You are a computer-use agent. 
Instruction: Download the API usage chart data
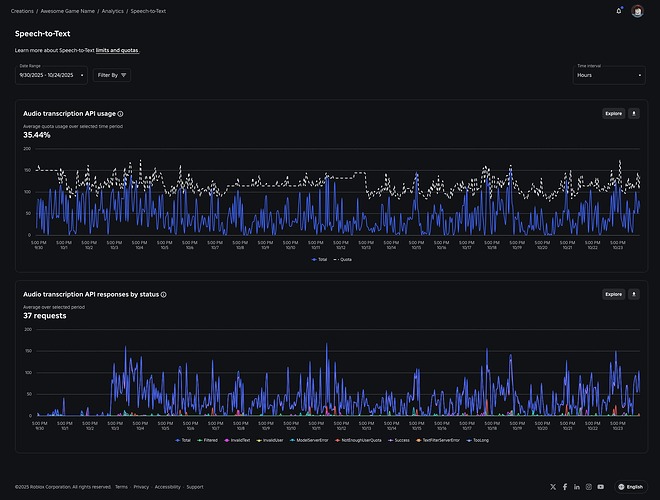pyautogui.click(x=634, y=114)
